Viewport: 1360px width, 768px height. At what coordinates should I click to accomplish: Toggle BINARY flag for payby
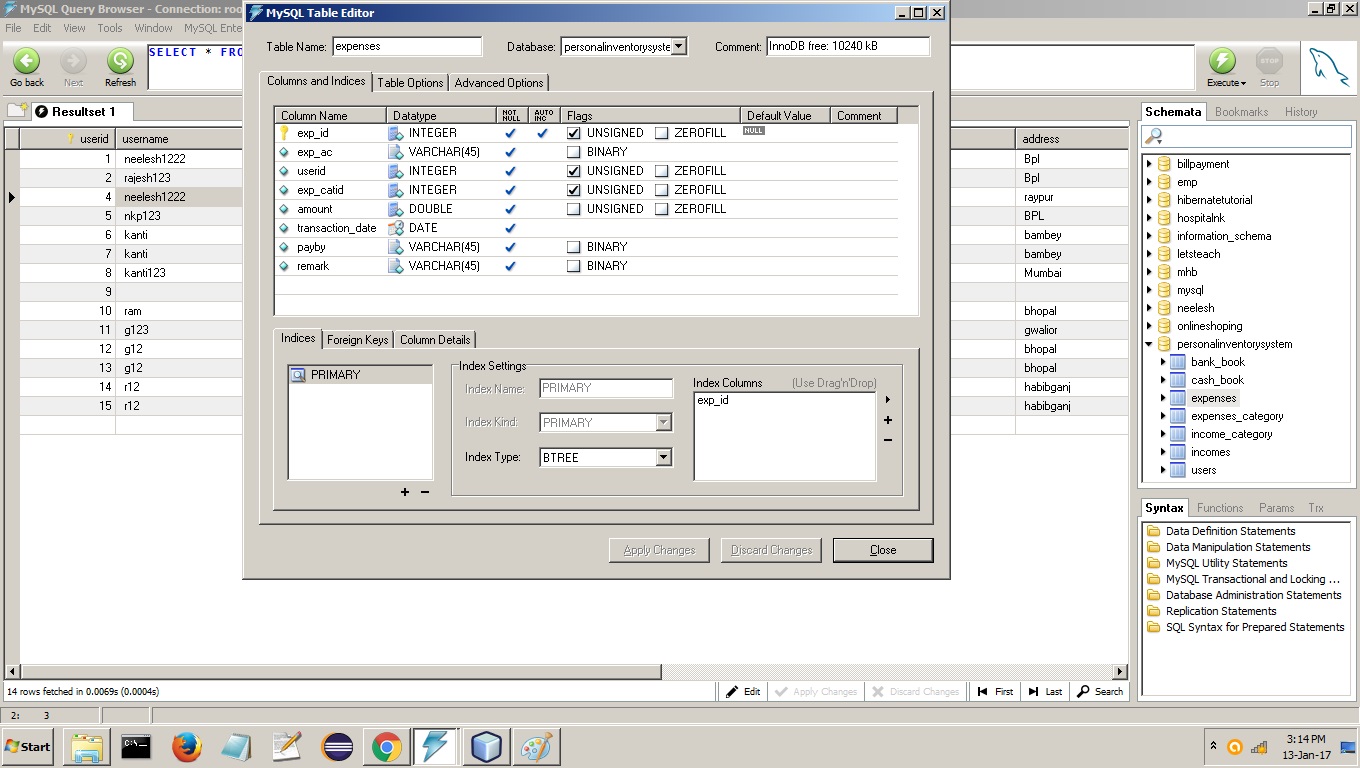click(574, 247)
